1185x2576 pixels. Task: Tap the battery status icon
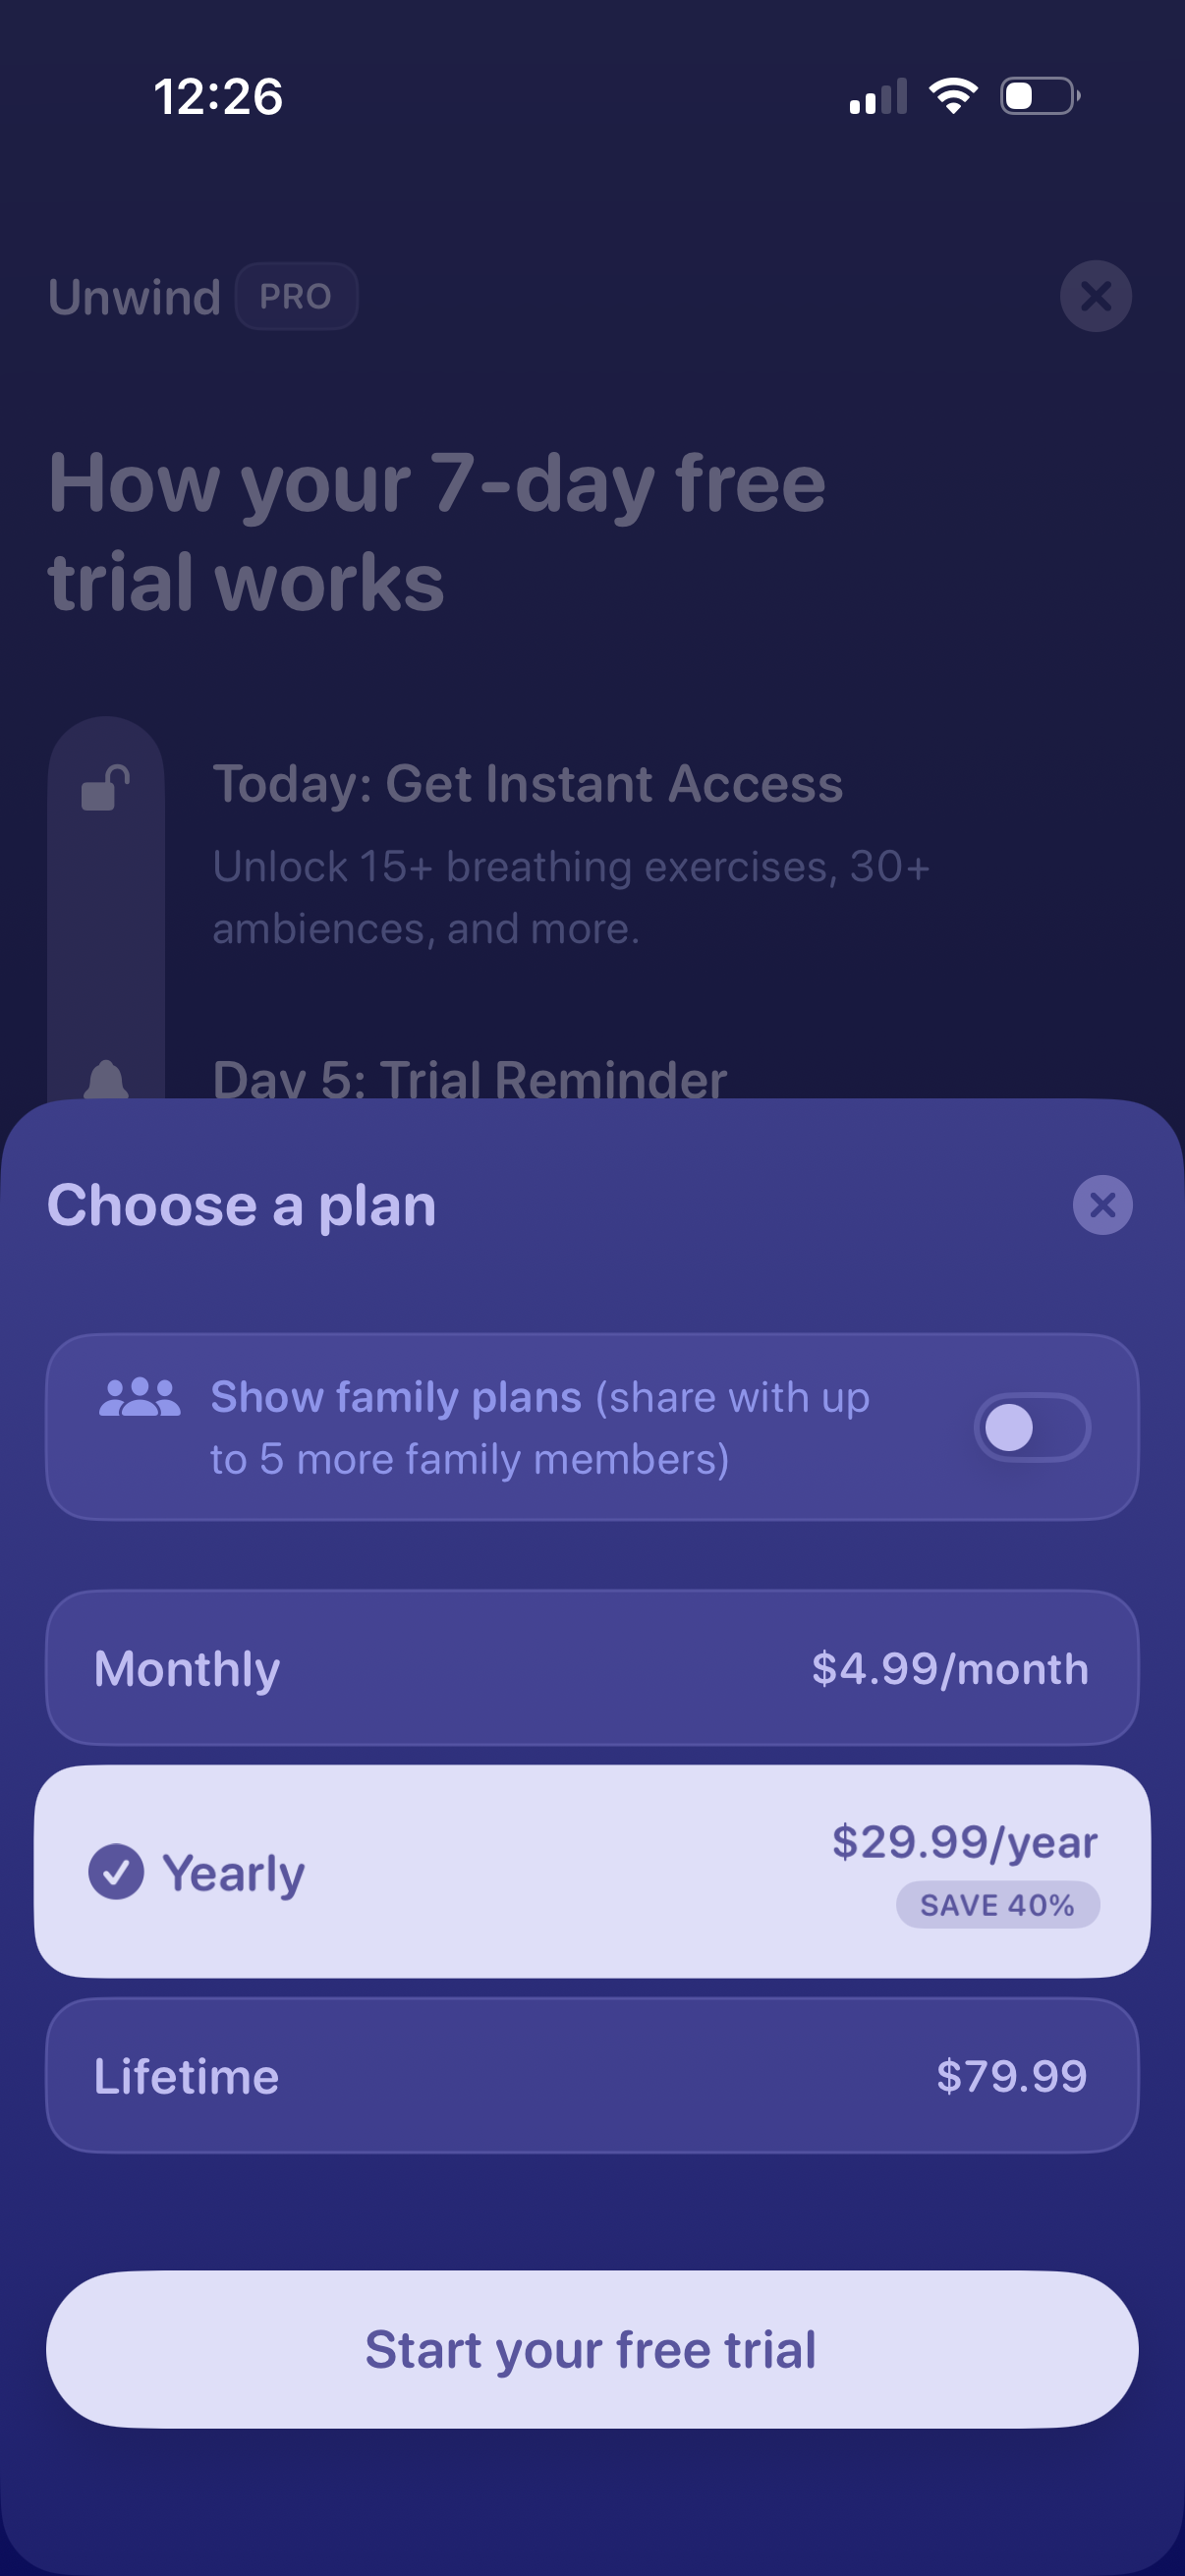pyautogui.click(x=1040, y=96)
